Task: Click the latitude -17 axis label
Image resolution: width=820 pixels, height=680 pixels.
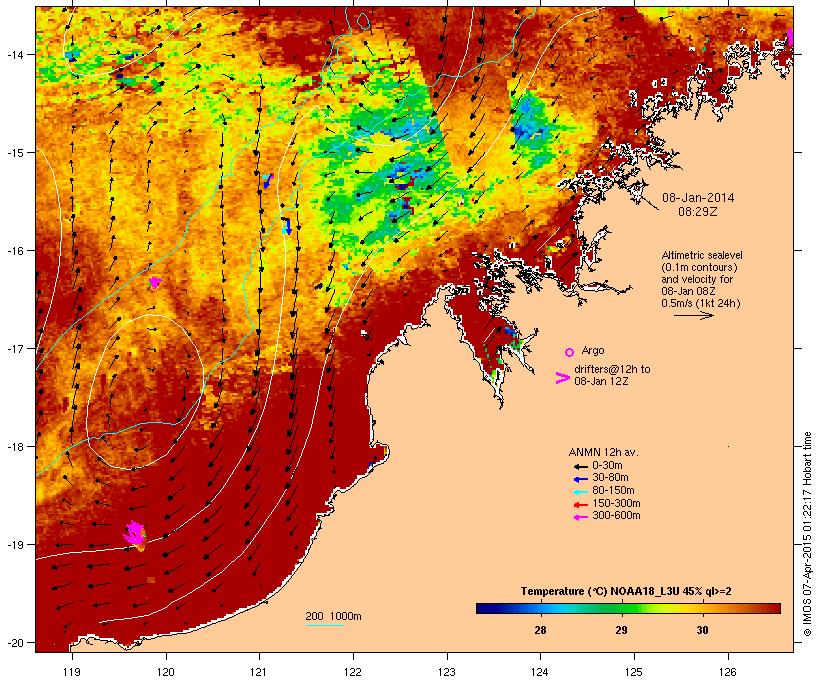Action: [14, 349]
